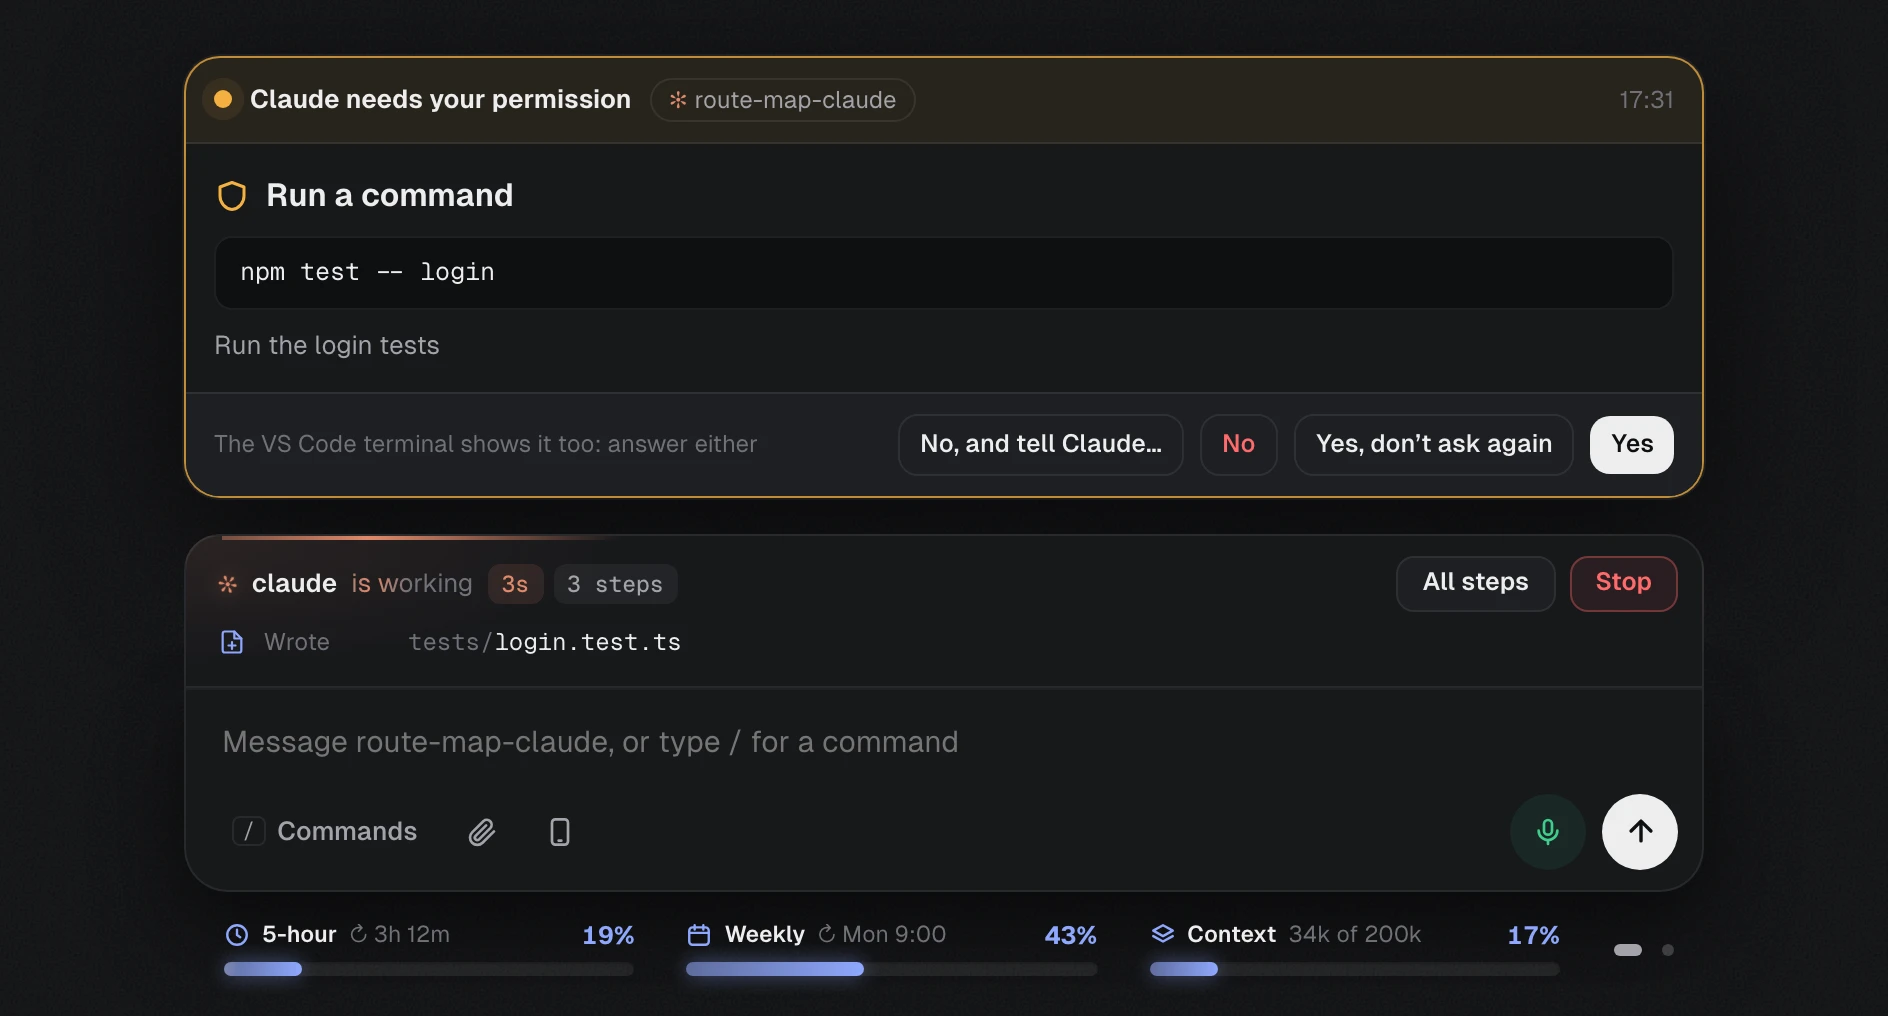Click the npm test -- login command box

943,273
